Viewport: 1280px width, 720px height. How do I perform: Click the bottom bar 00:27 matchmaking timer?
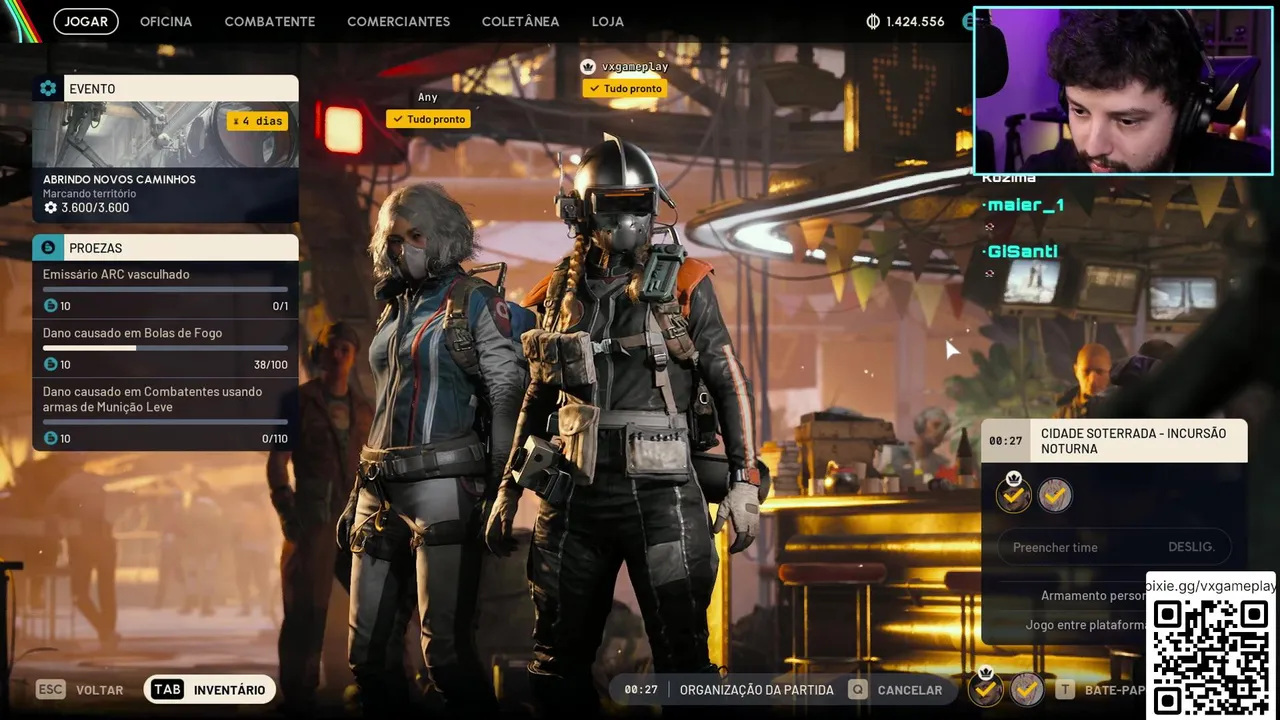[641, 690]
